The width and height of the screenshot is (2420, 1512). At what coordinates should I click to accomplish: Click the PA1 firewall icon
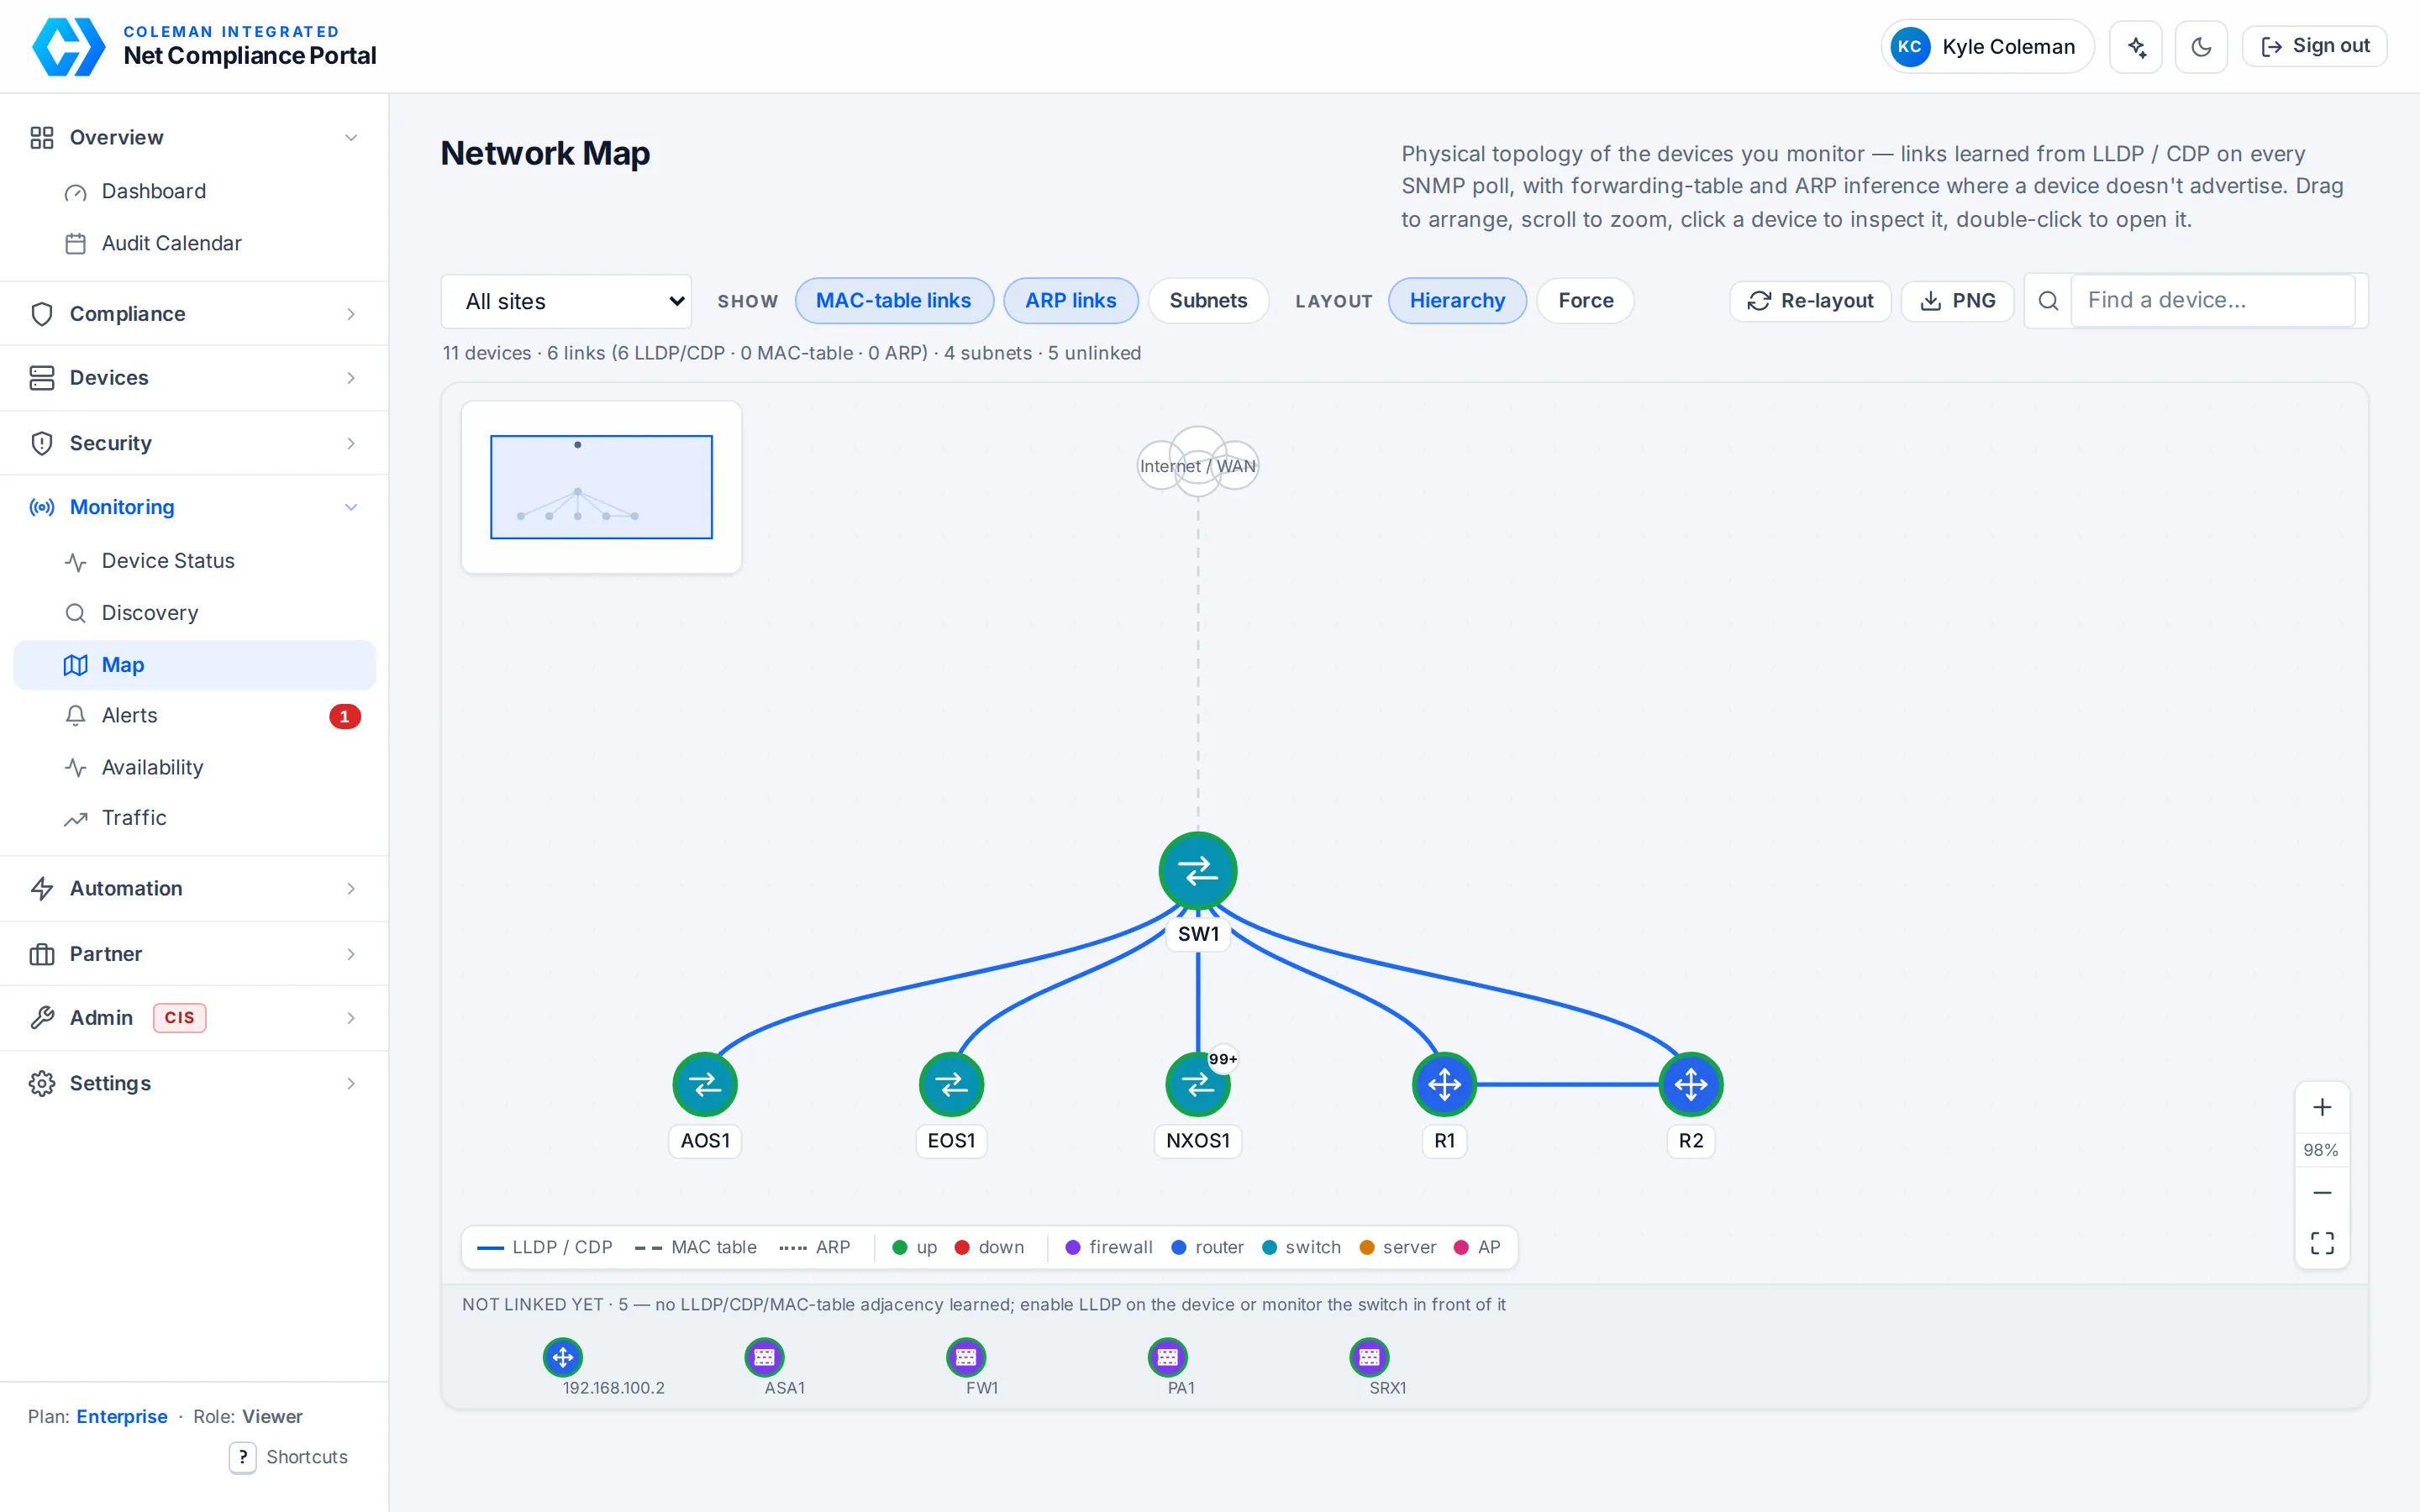[x=1168, y=1357]
